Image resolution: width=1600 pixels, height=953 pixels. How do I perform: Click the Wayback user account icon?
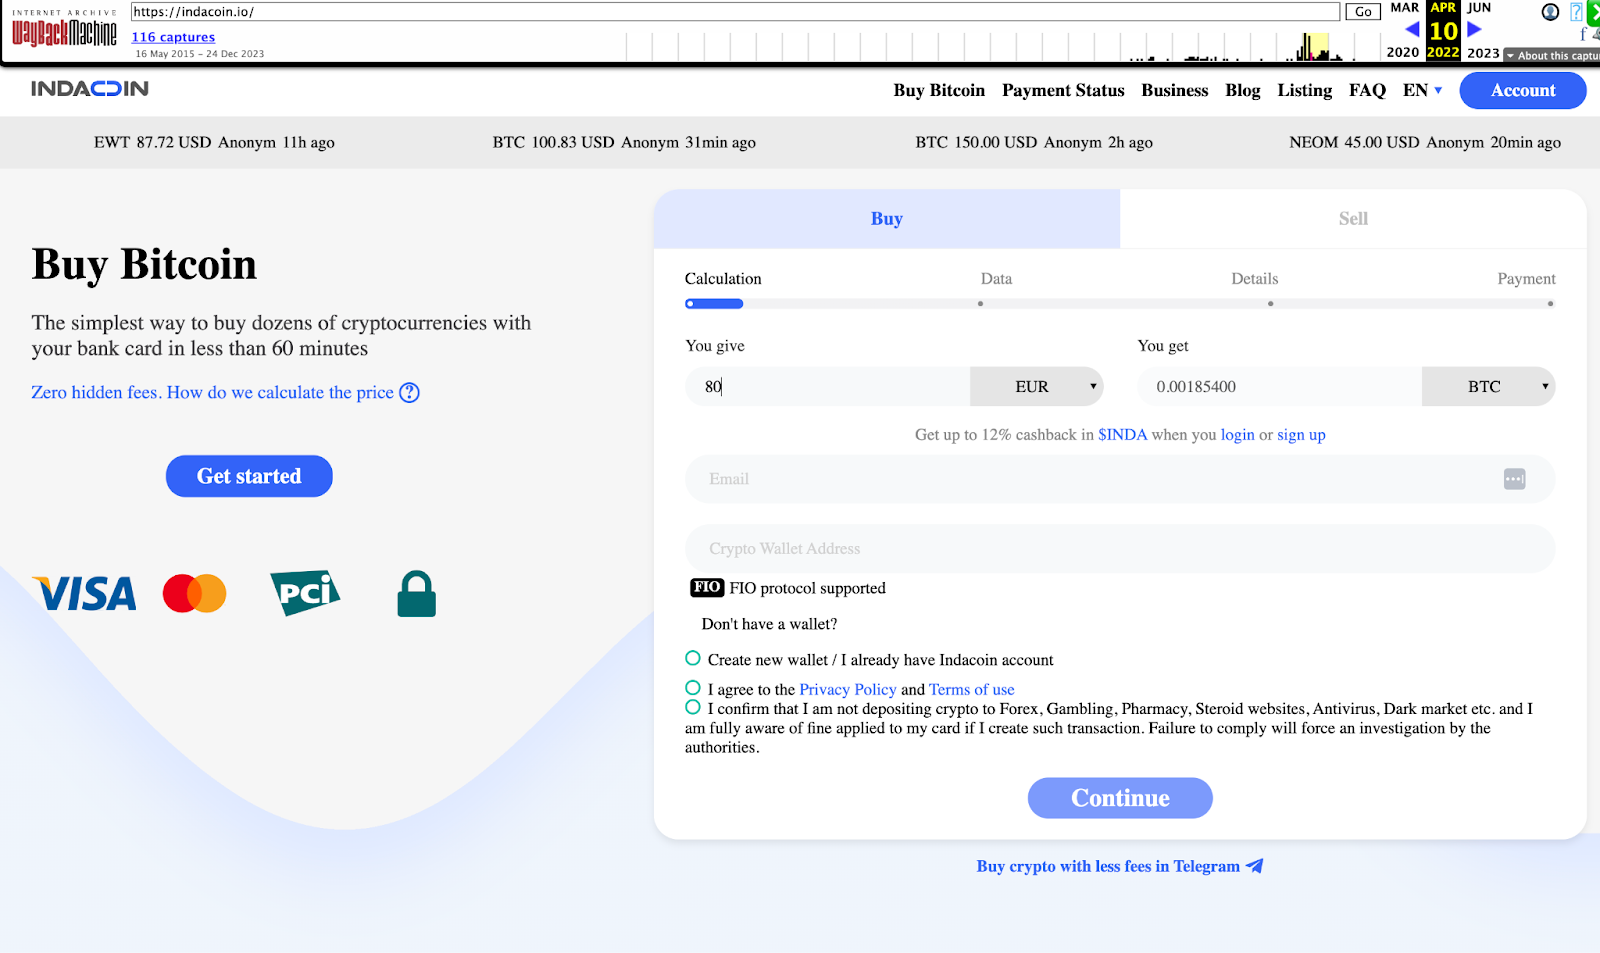[1550, 12]
